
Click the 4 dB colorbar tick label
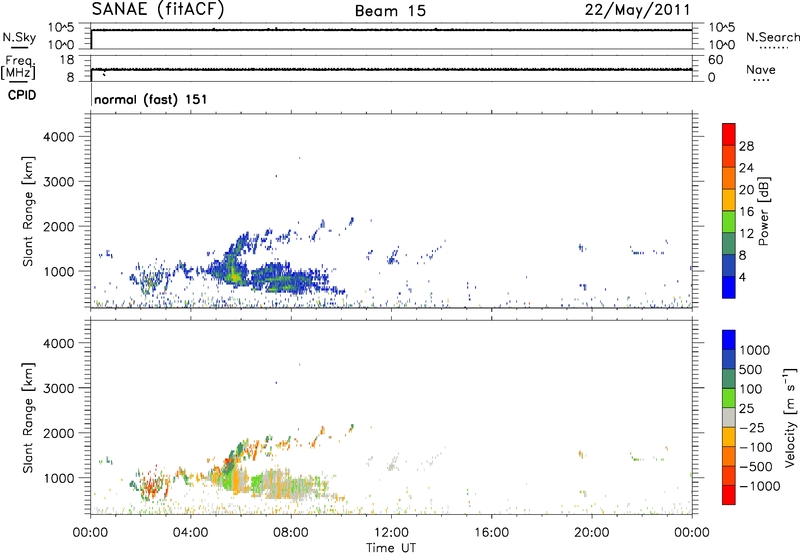pyautogui.click(x=742, y=278)
